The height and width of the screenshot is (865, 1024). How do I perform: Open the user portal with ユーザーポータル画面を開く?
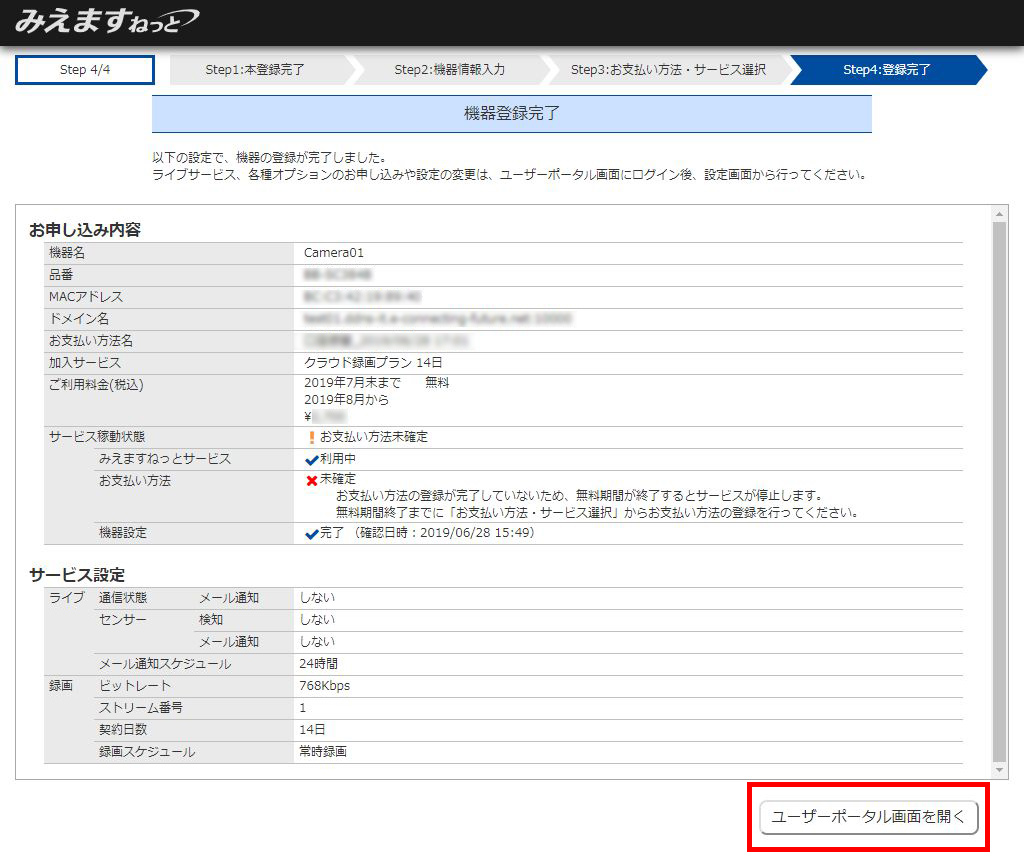tap(867, 817)
